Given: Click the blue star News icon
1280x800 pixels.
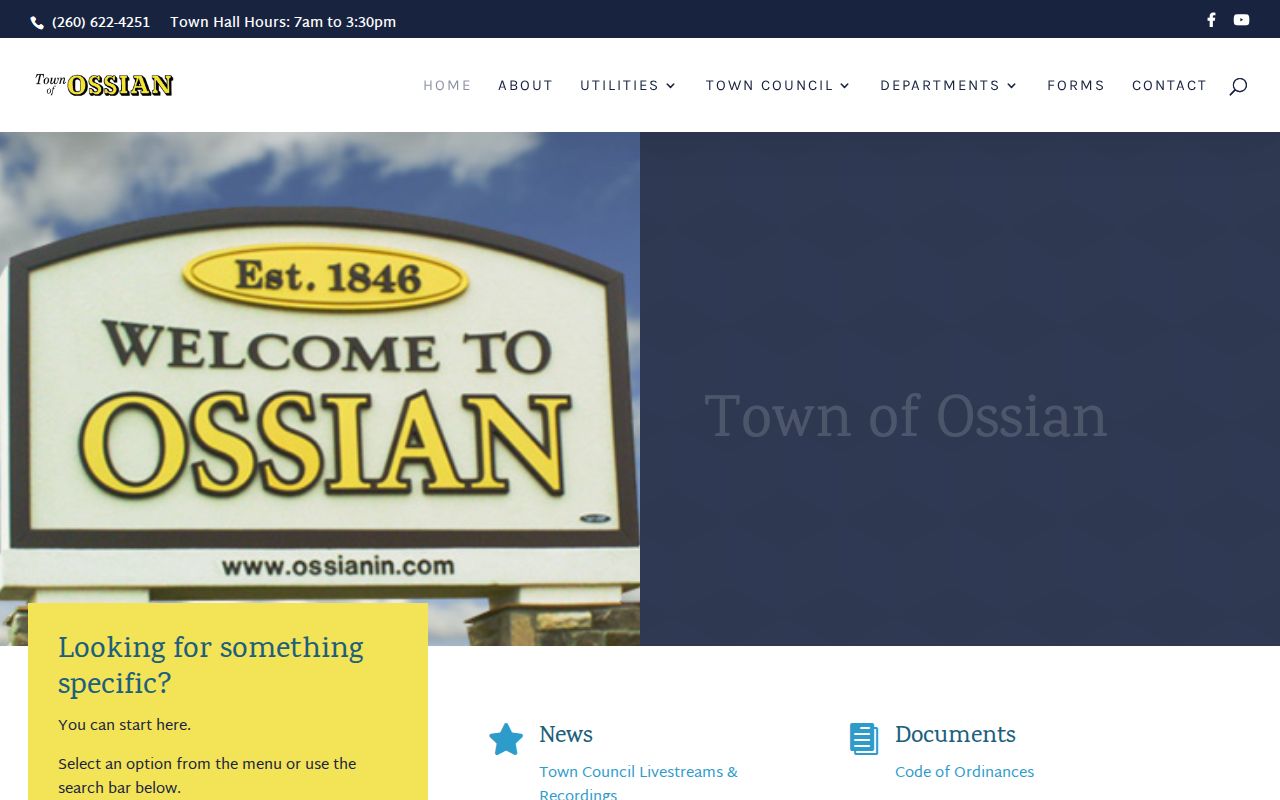Looking at the screenshot, I should pyautogui.click(x=506, y=740).
